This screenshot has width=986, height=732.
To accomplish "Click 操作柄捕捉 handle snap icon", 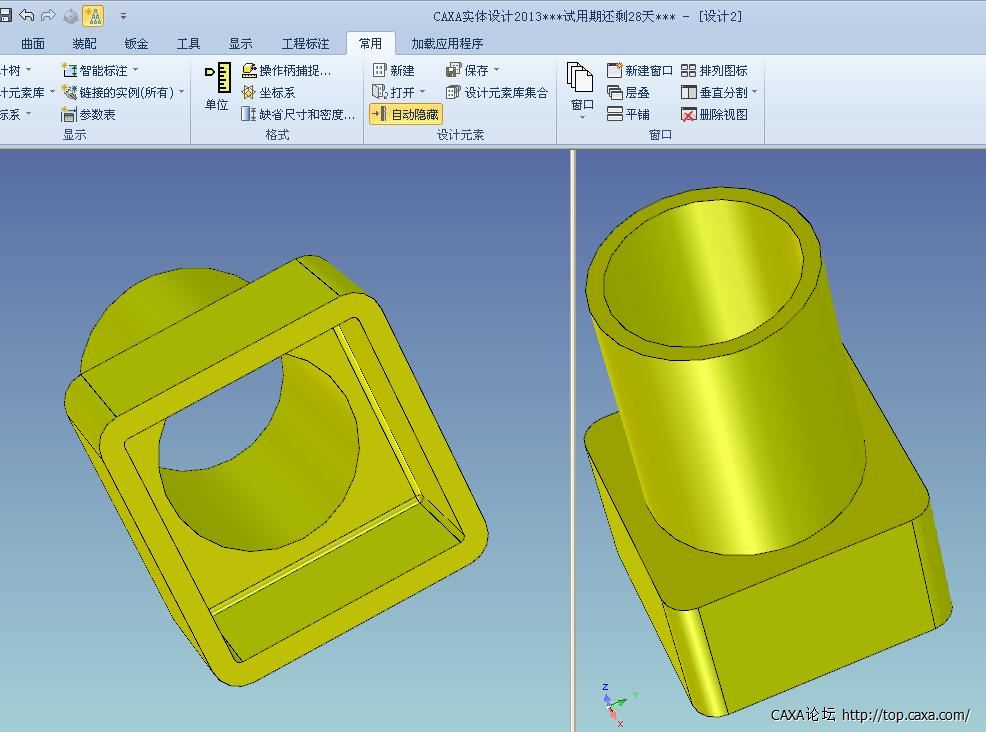I will (x=250, y=71).
